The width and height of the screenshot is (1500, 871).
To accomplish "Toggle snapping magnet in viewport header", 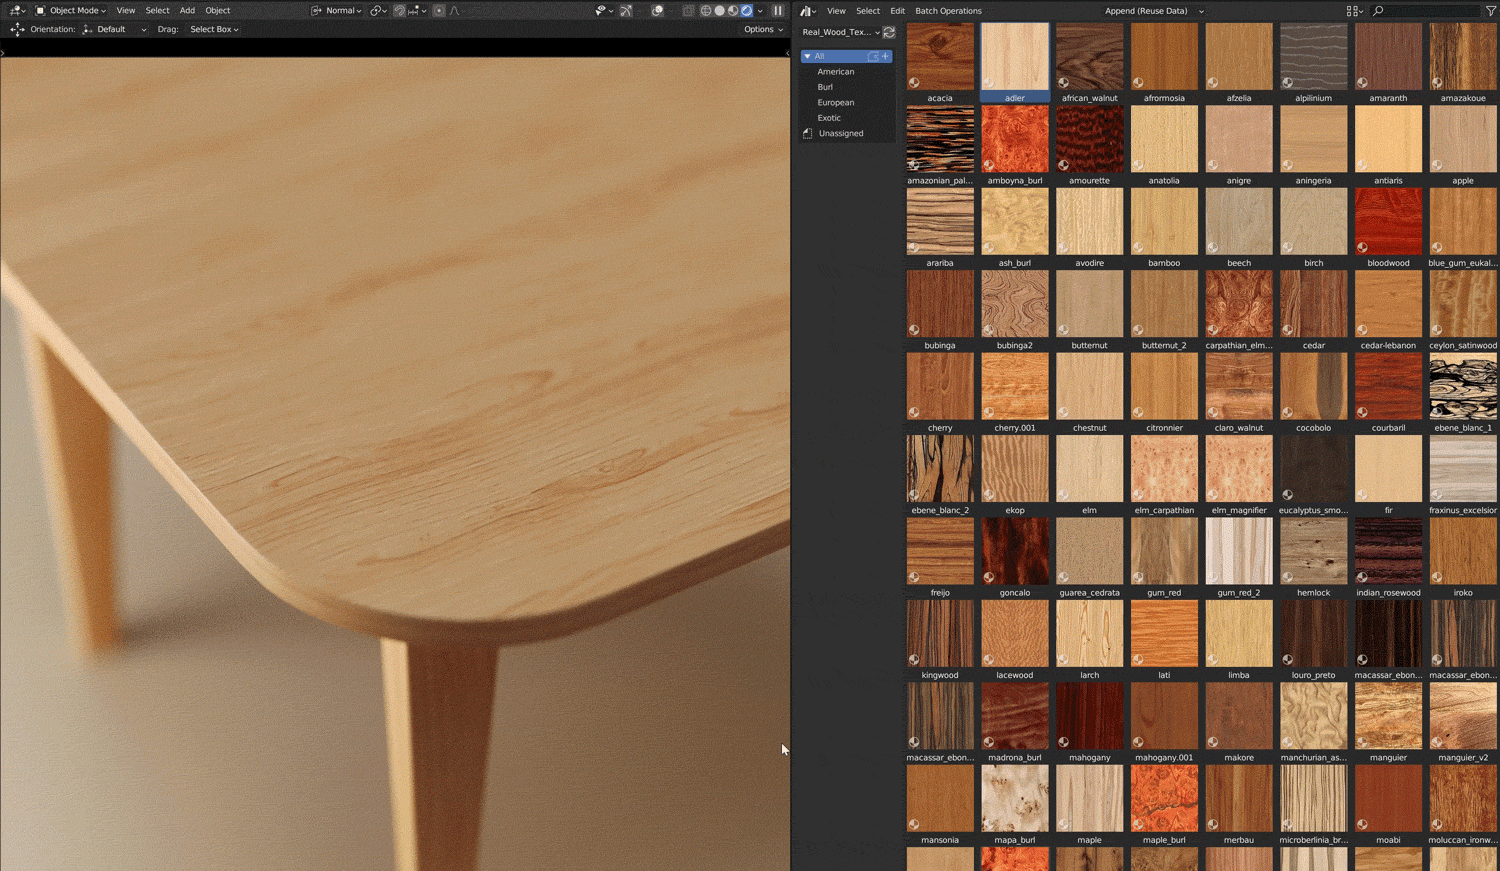I will coord(400,11).
